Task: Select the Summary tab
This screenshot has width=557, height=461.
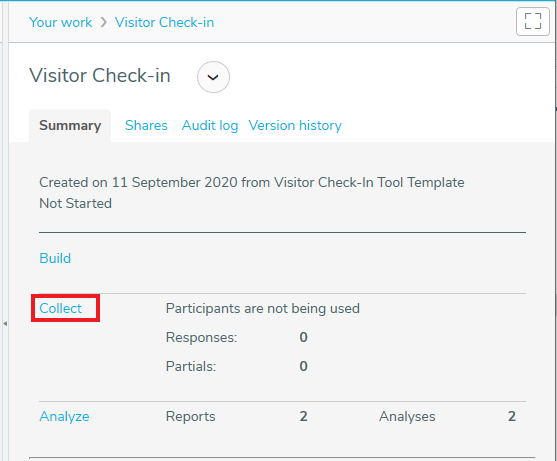Action: pos(70,125)
